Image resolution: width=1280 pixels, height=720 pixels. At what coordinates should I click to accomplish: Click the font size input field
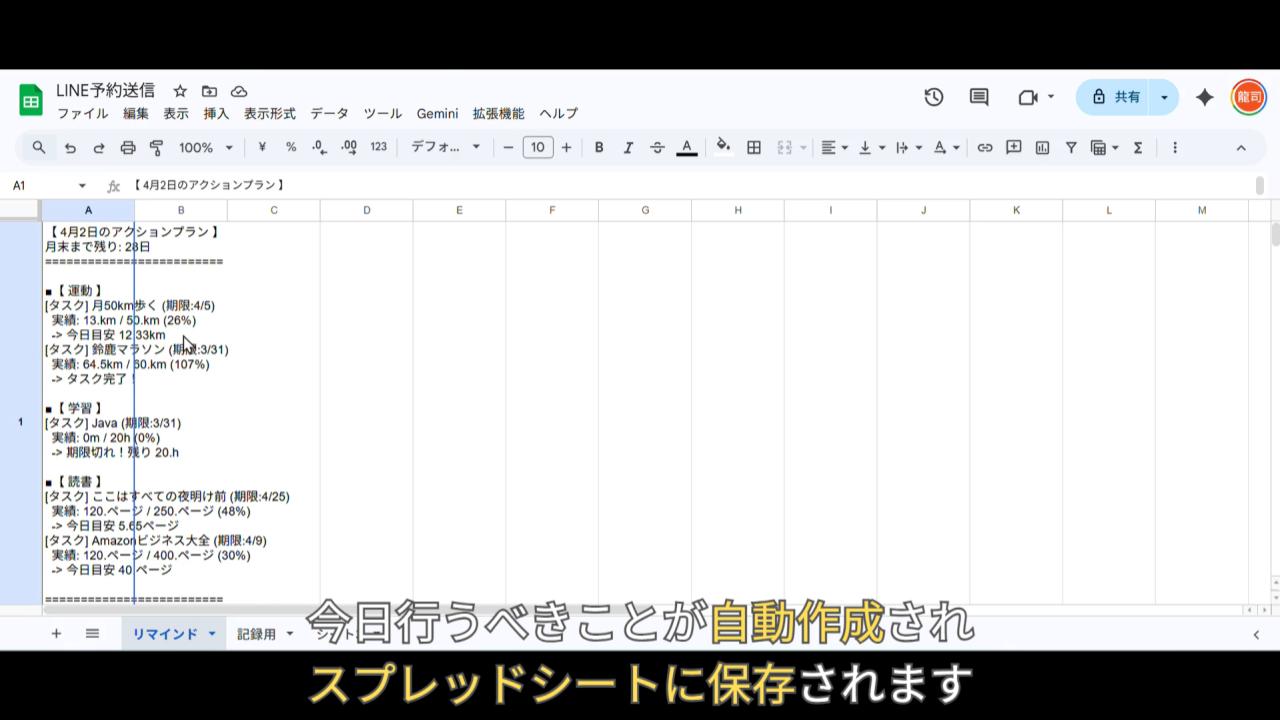tap(537, 148)
